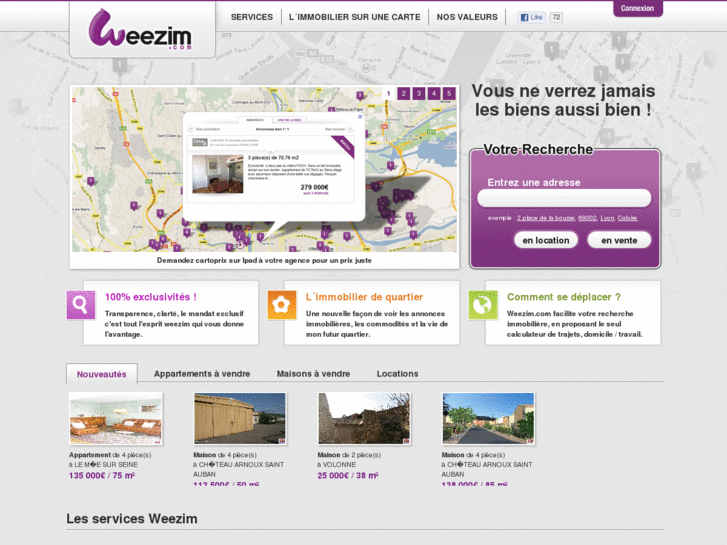This screenshot has width=727, height=545.
Task: Open the Volonne house thumbnail
Action: point(364,418)
